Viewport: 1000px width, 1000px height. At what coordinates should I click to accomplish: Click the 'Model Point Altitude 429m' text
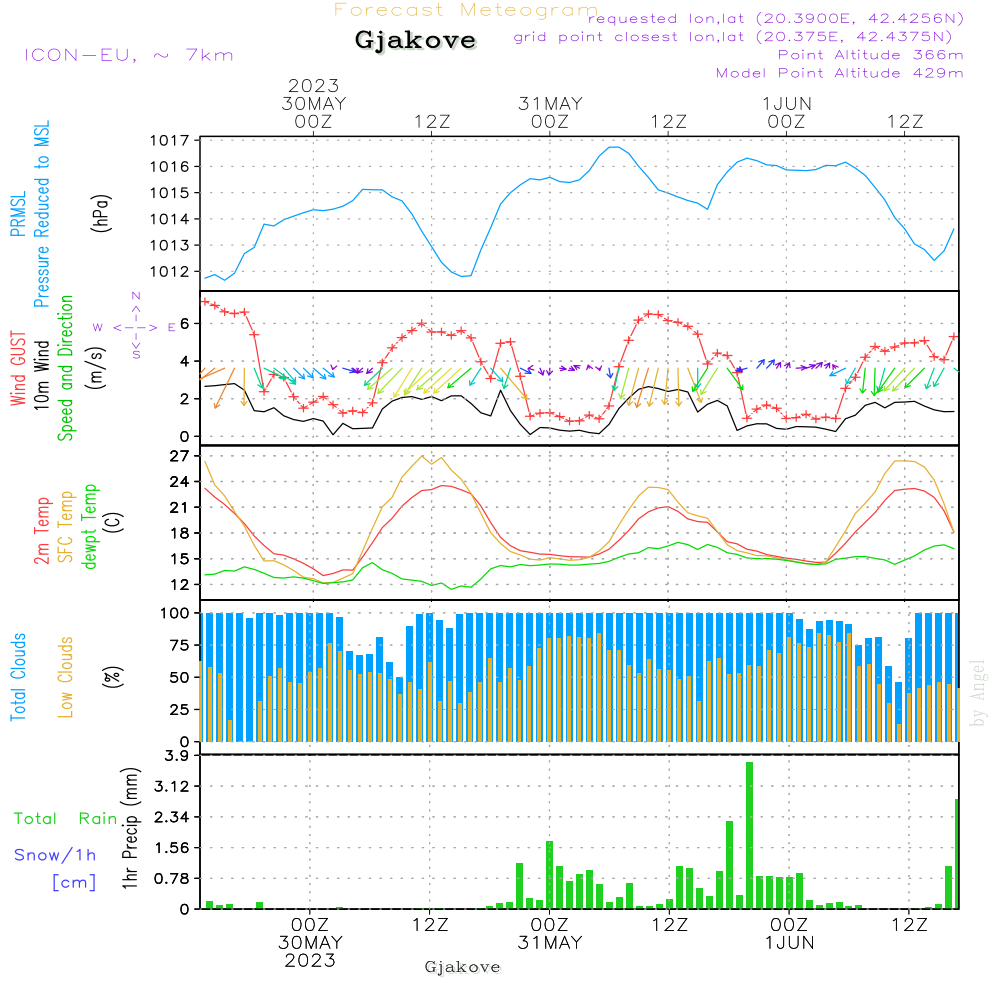(x=839, y=73)
